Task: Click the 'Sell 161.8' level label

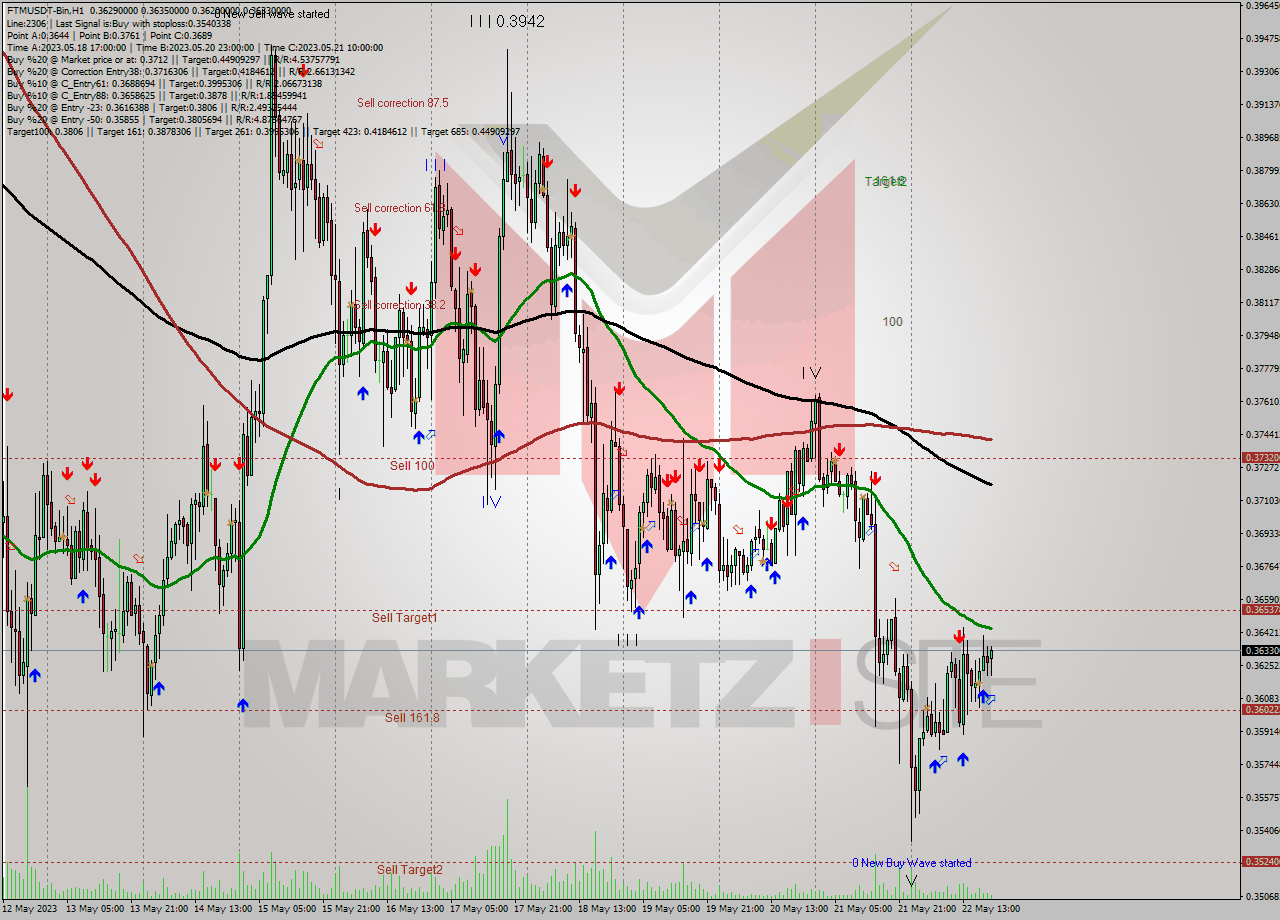Action: tap(412, 717)
